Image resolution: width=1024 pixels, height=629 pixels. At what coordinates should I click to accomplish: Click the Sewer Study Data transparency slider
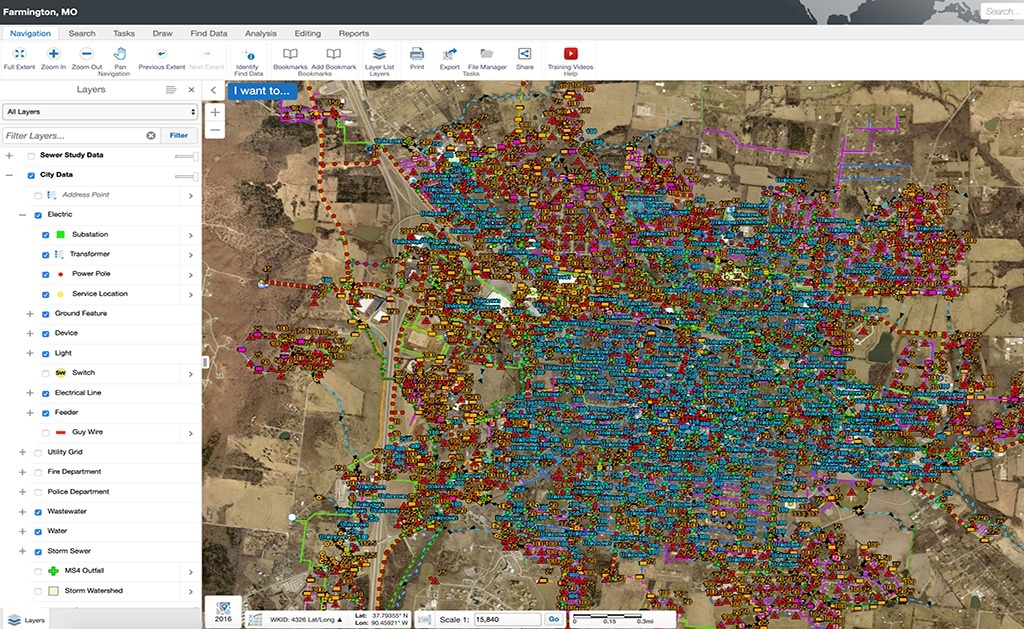pos(186,156)
